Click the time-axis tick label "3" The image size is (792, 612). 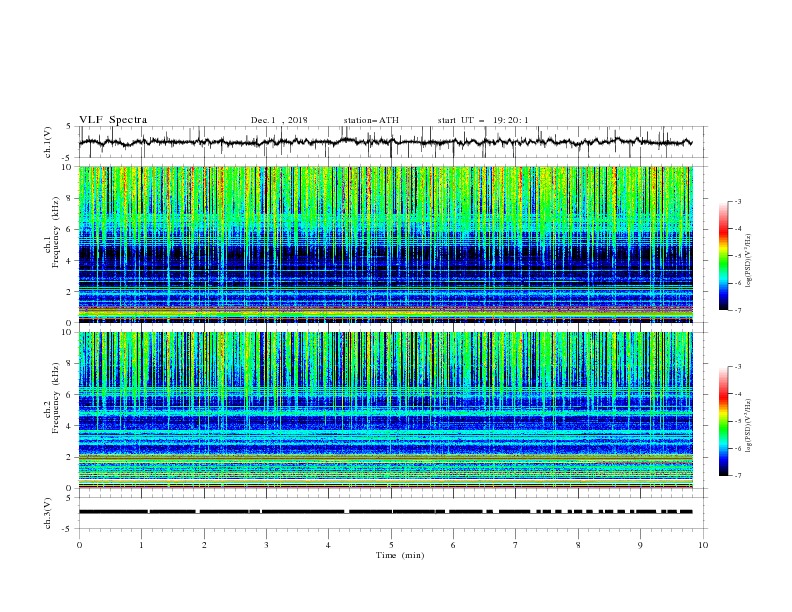pyautogui.click(x=266, y=545)
